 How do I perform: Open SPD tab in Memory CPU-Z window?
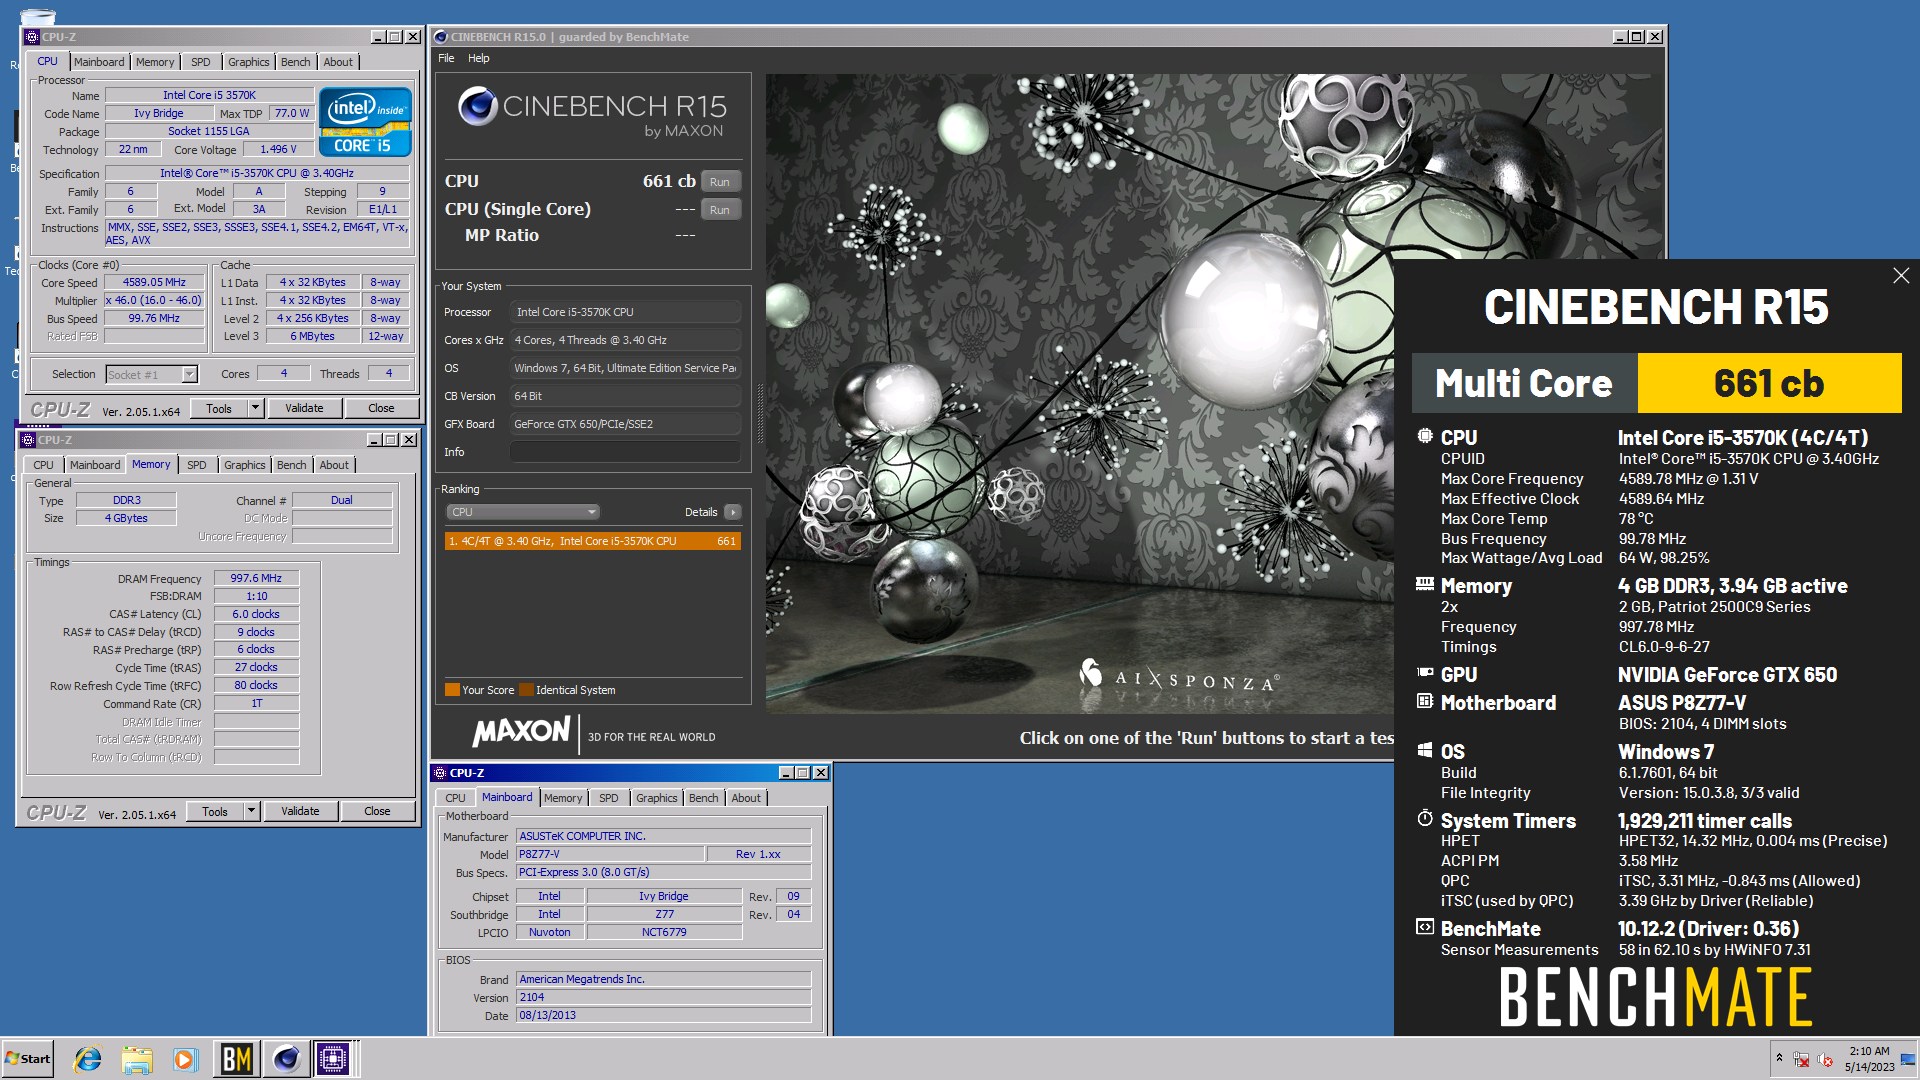197,465
